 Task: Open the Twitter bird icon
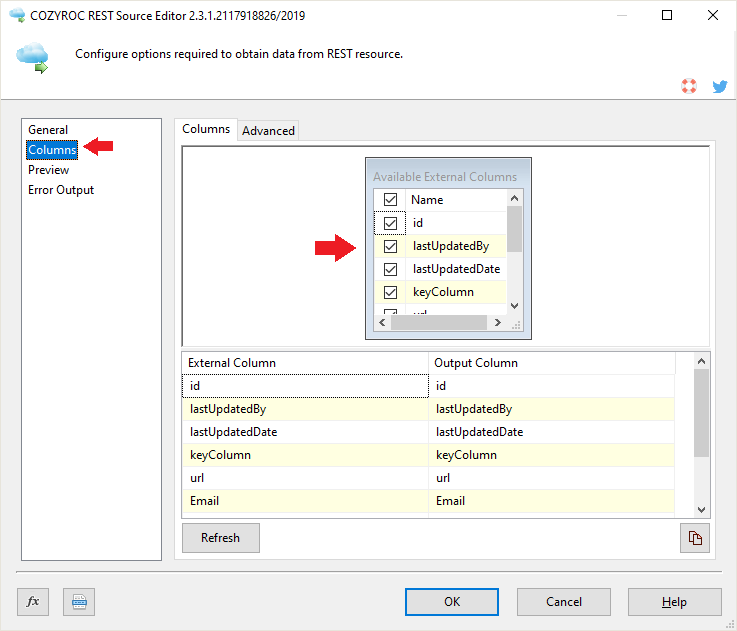point(720,87)
